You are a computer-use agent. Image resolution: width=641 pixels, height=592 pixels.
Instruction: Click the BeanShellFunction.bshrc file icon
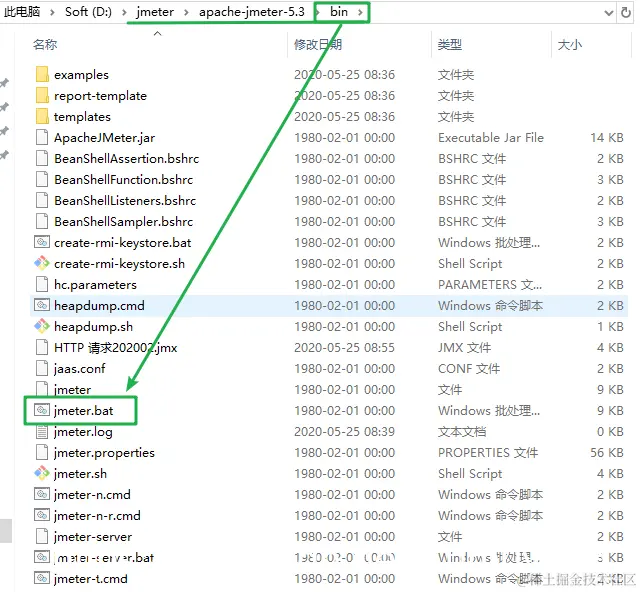point(42,179)
